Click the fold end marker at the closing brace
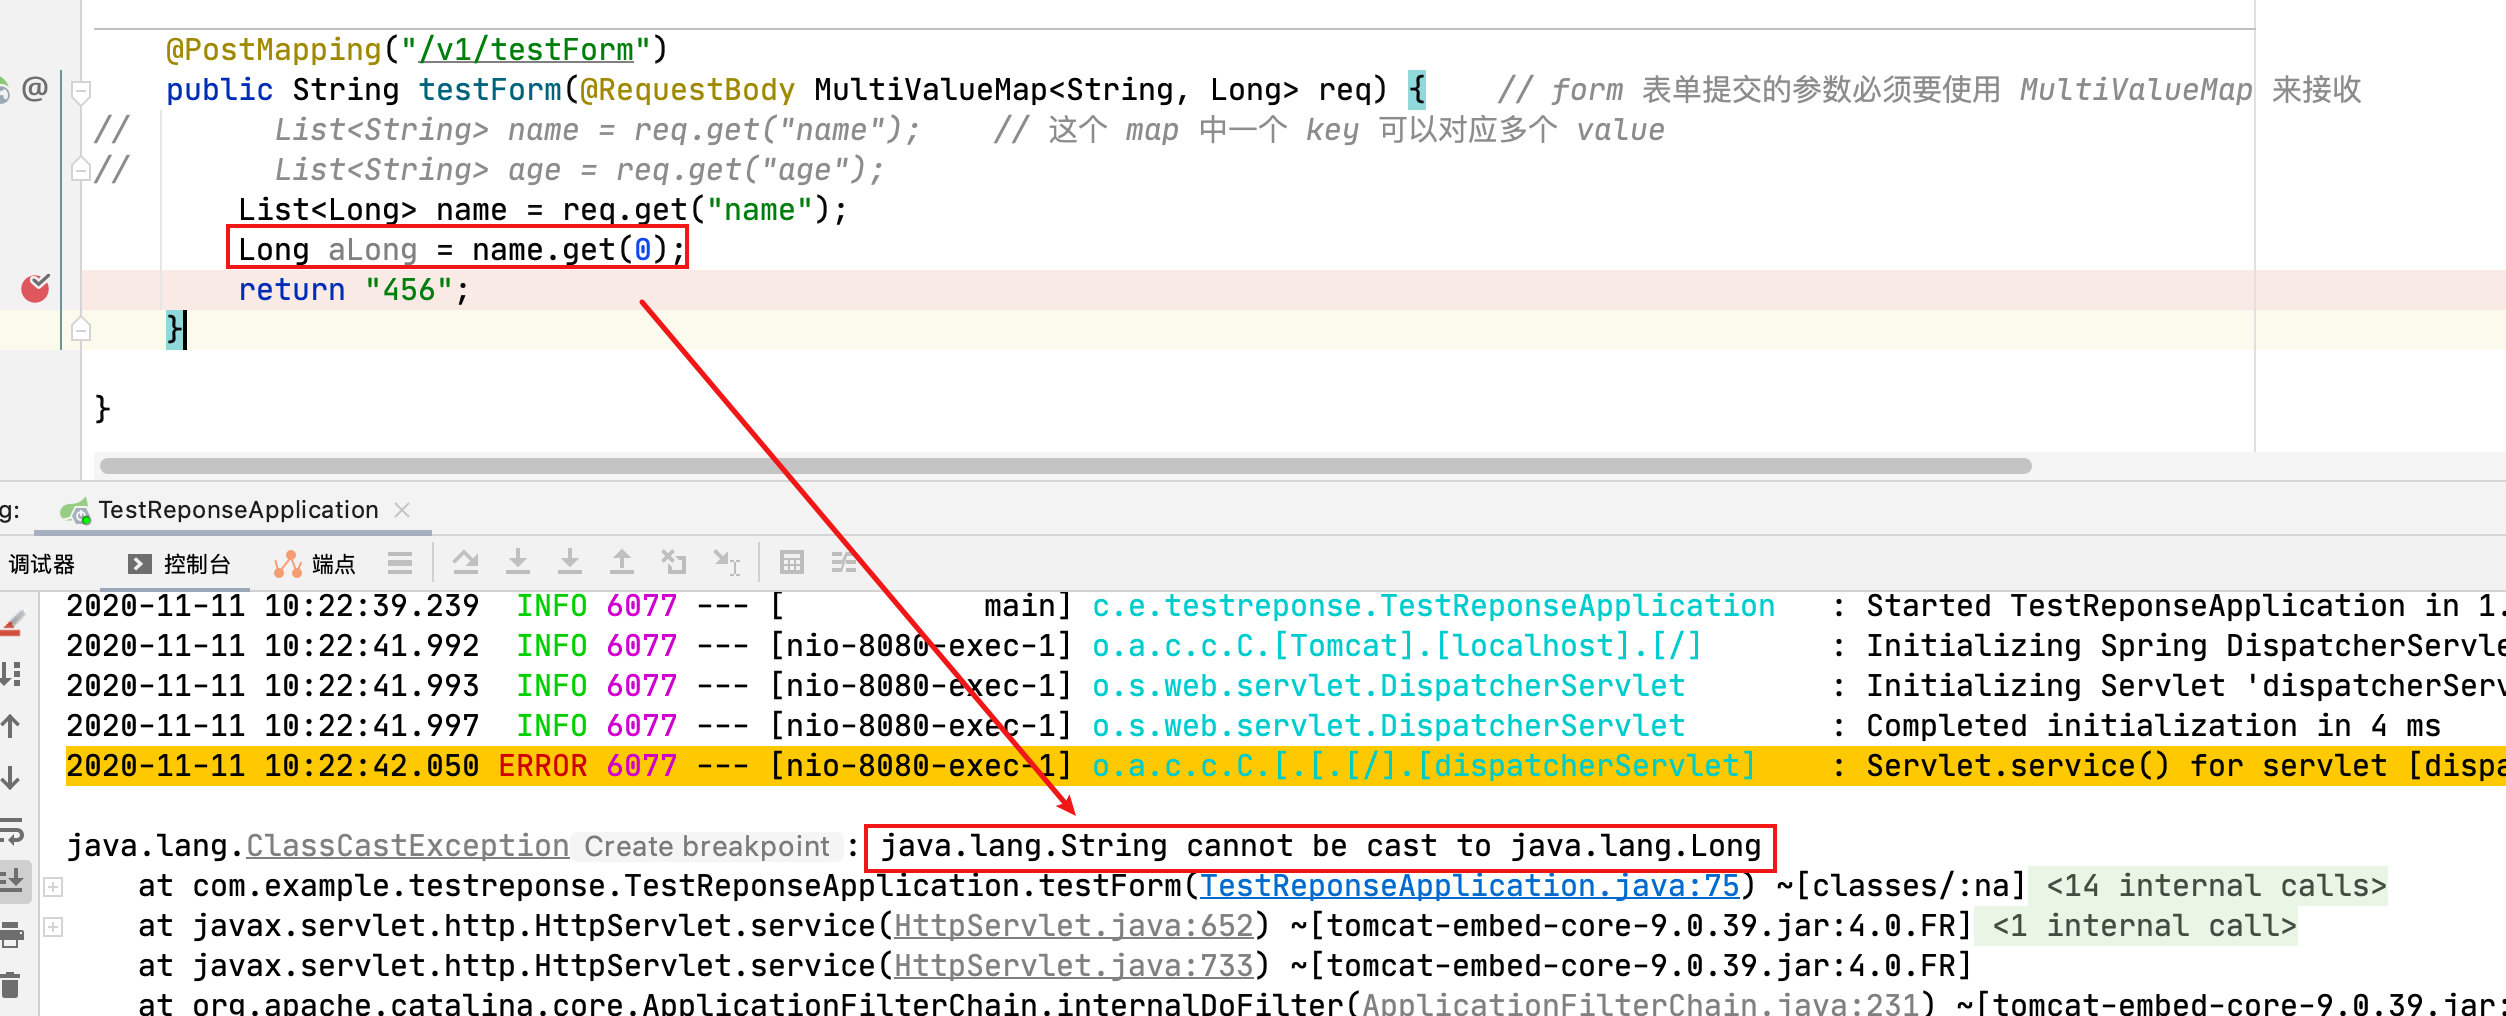 pyautogui.click(x=81, y=329)
